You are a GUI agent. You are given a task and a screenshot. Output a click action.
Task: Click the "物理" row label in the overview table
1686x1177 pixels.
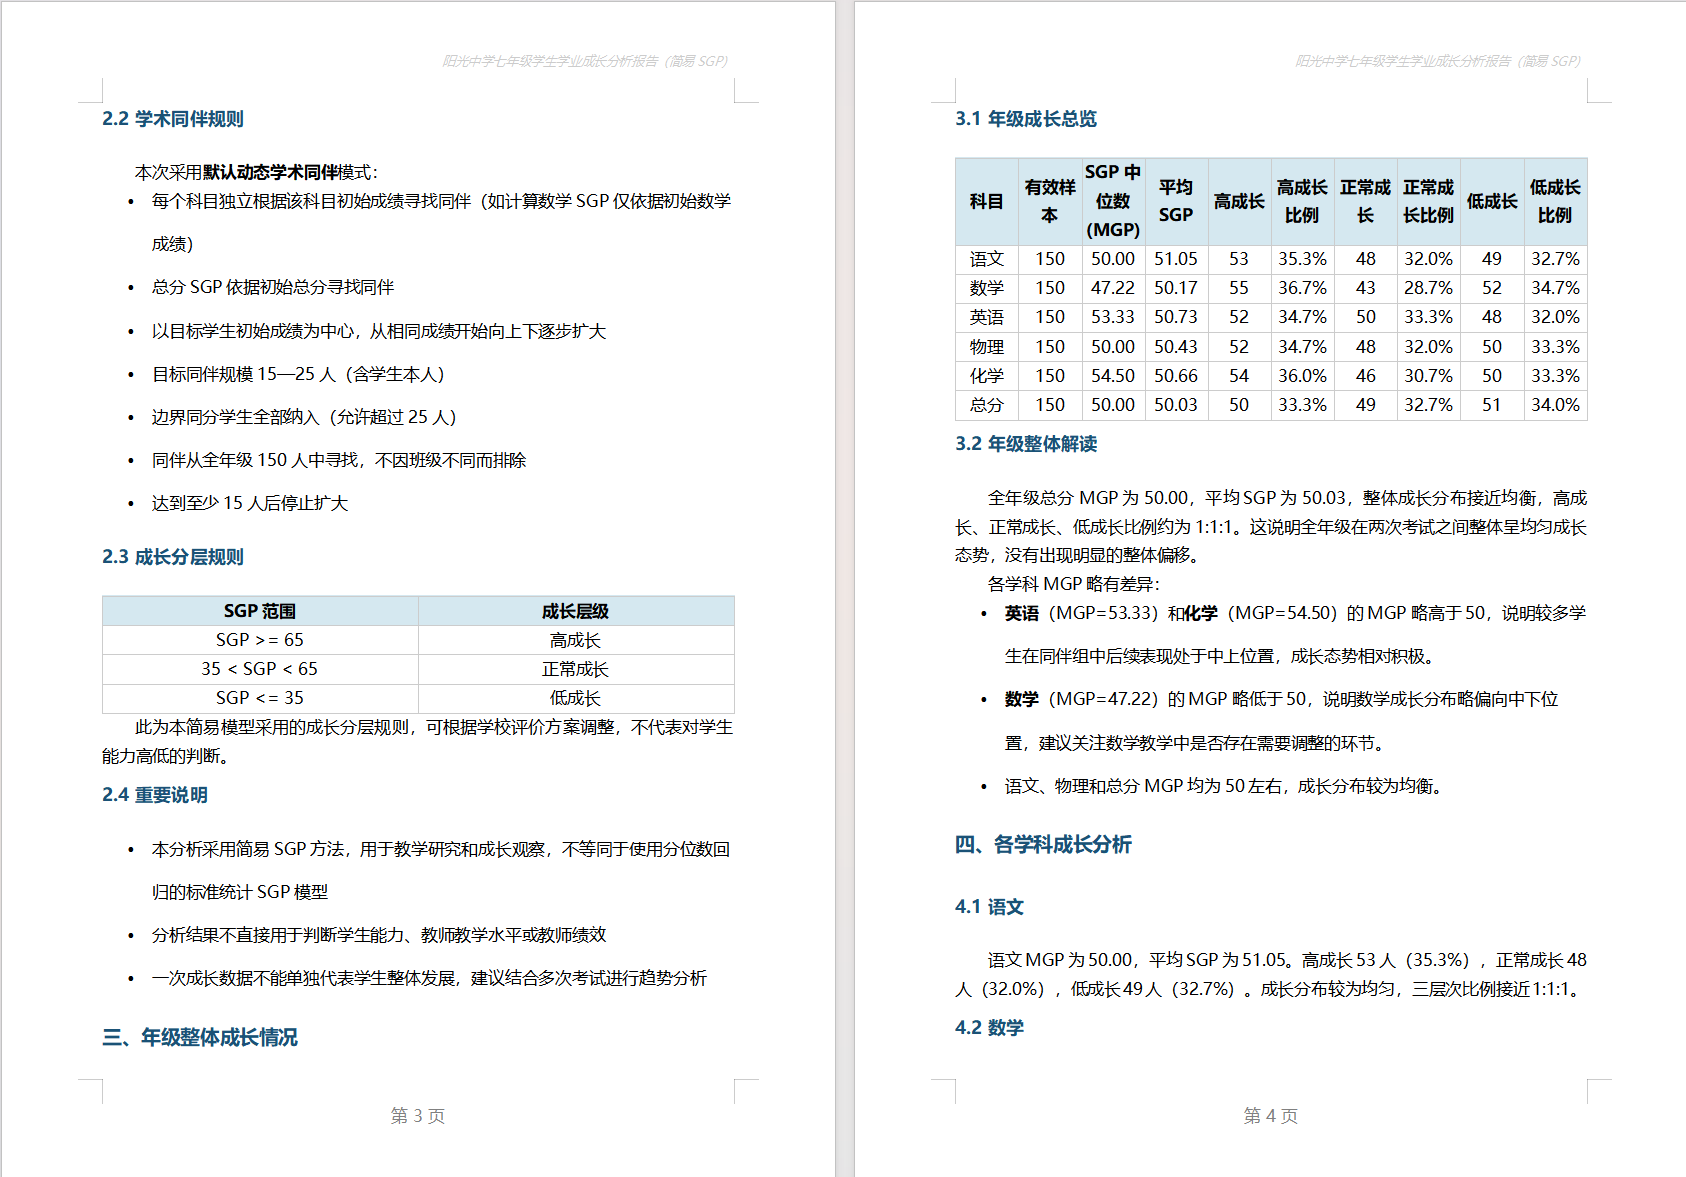pyautogui.click(x=987, y=347)
